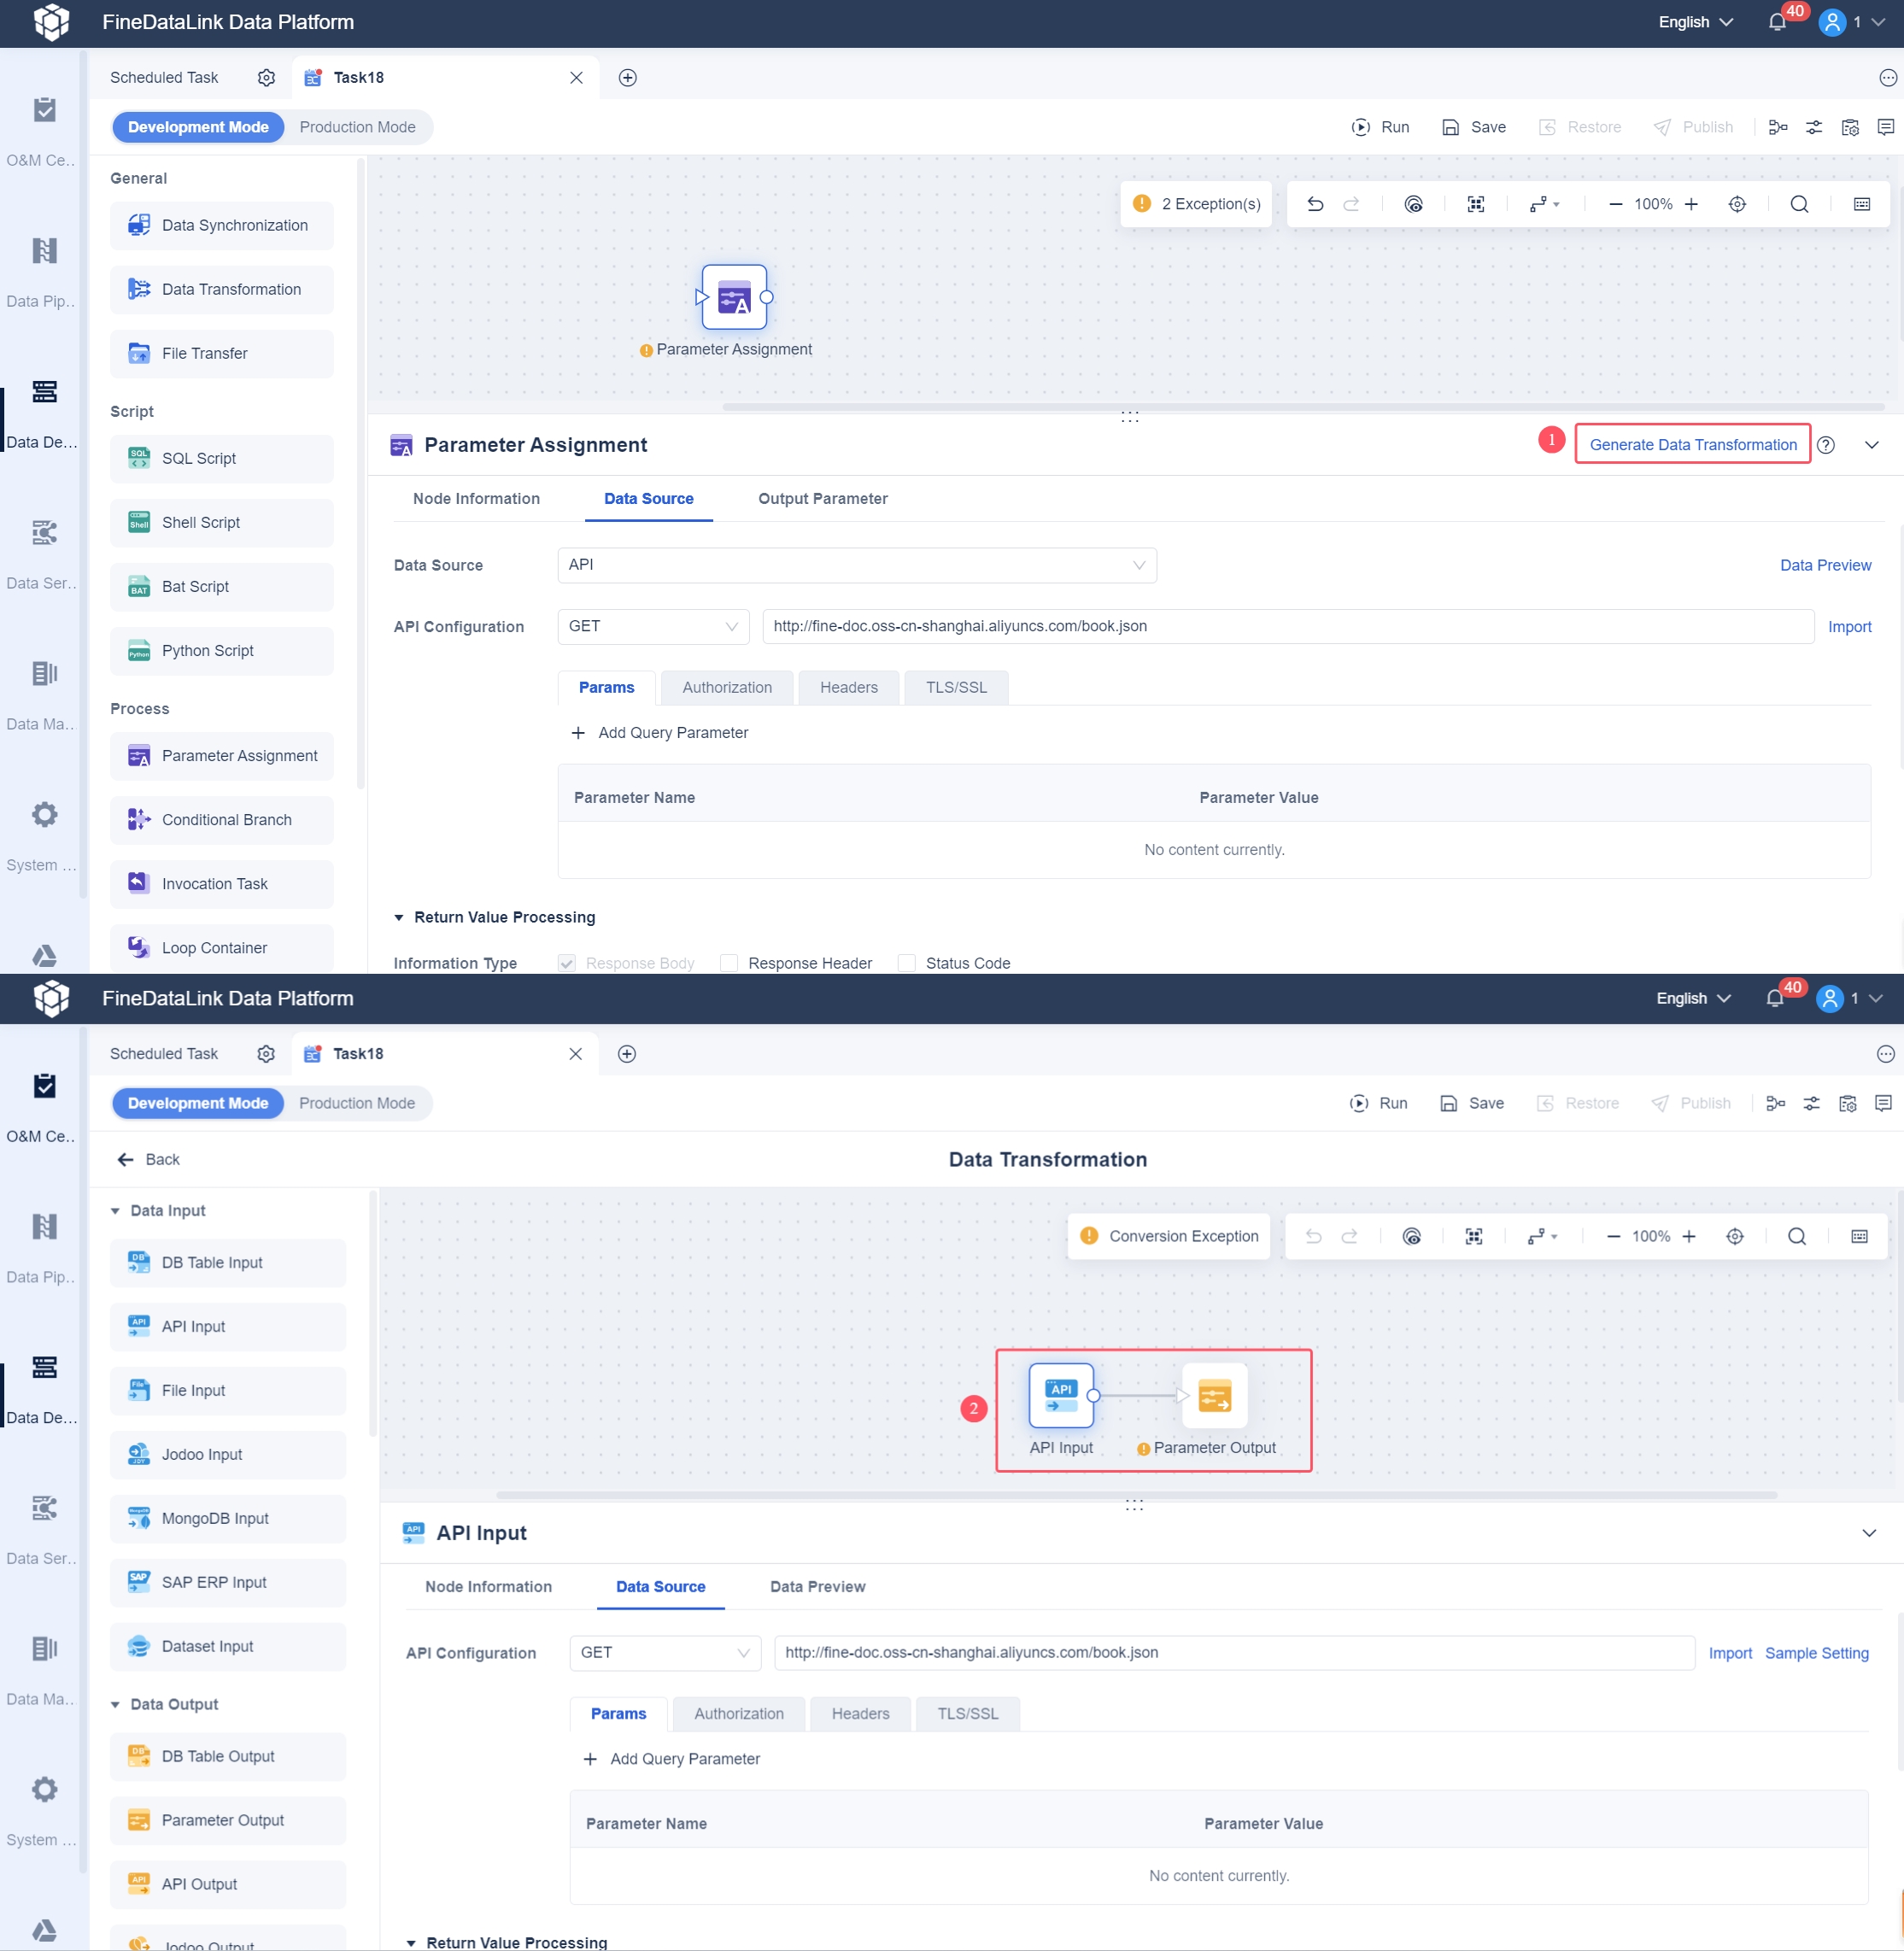Toggle Status Code checkbox
Screen dimensions: 1904x1951
tap(906, 963)
